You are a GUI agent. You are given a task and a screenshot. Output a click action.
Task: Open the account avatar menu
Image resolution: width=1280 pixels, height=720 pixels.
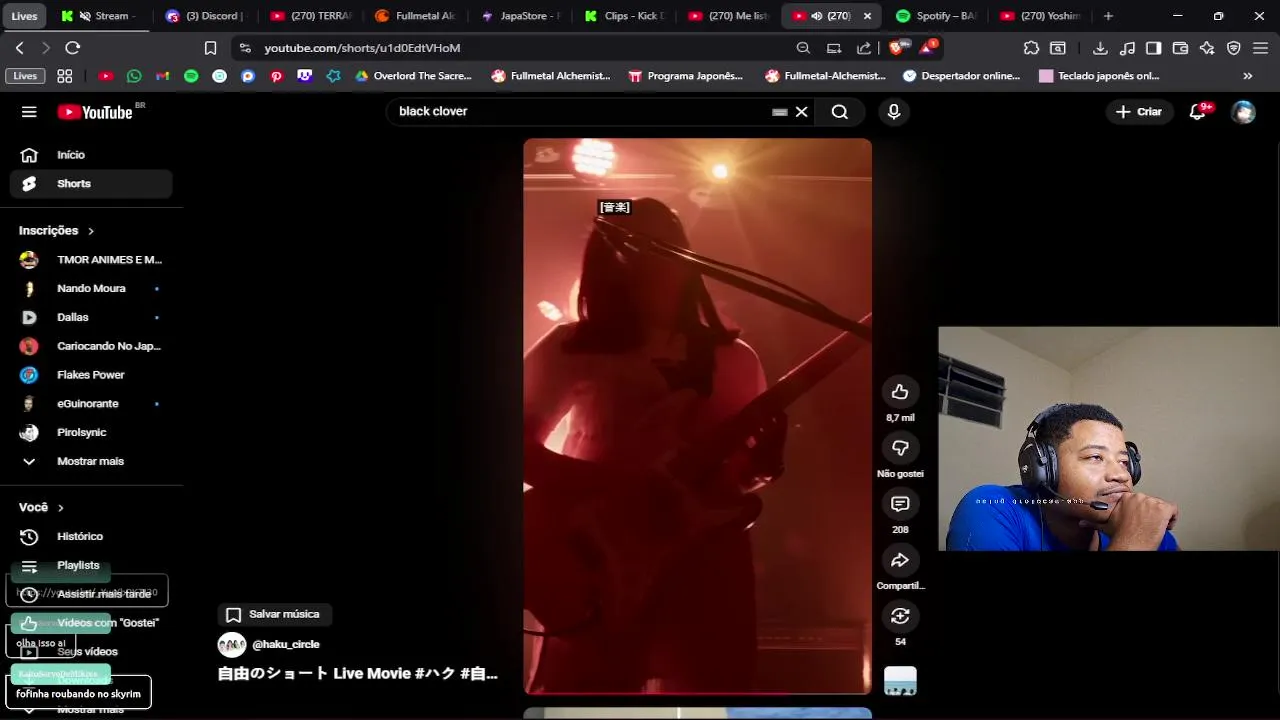click(x=1243, y=112)
